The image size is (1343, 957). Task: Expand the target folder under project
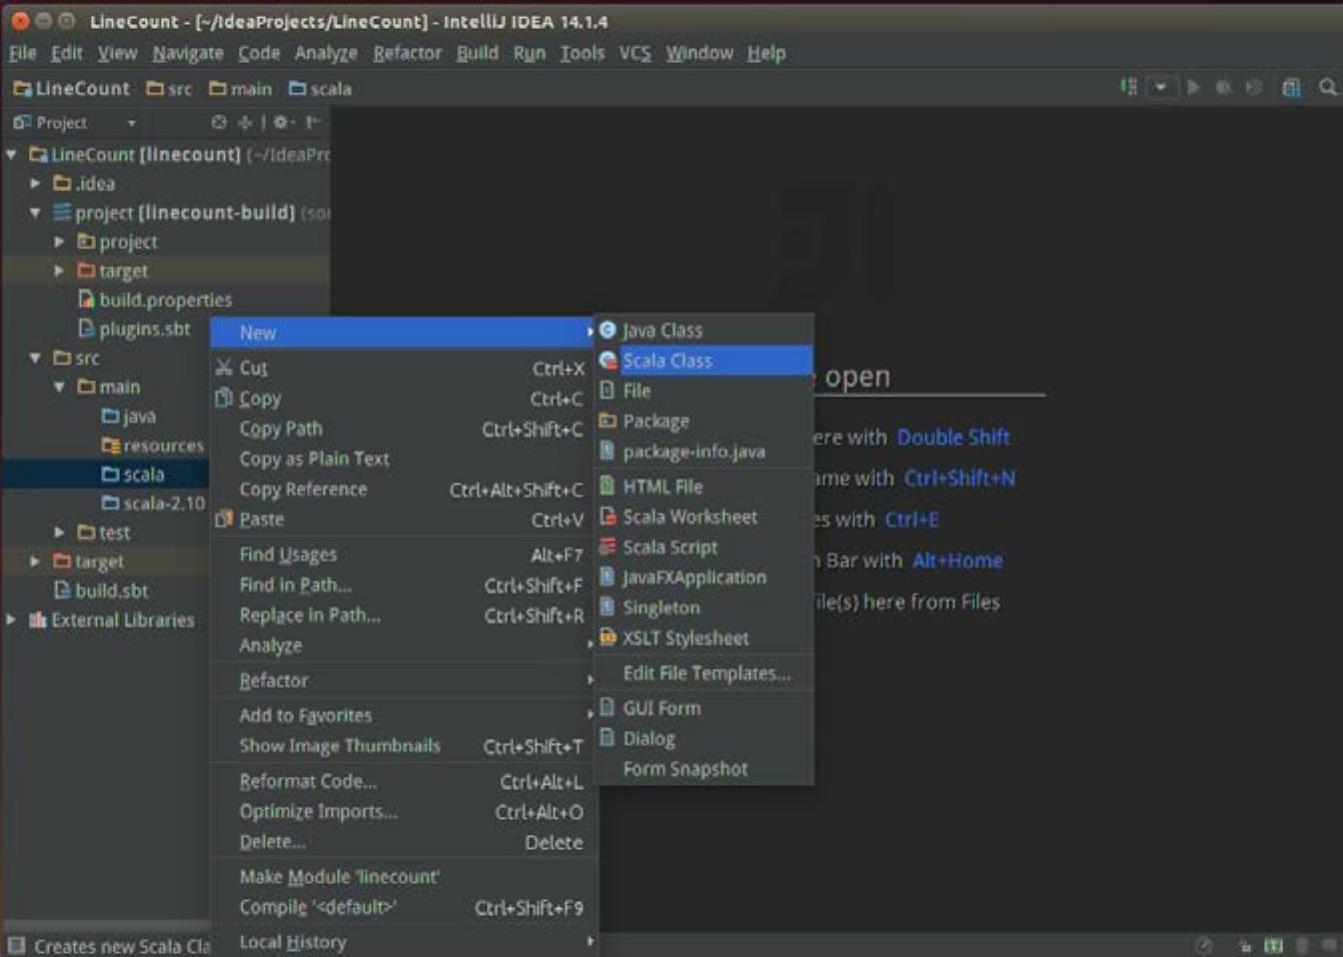pyautogui.click(x=60, y=271)
